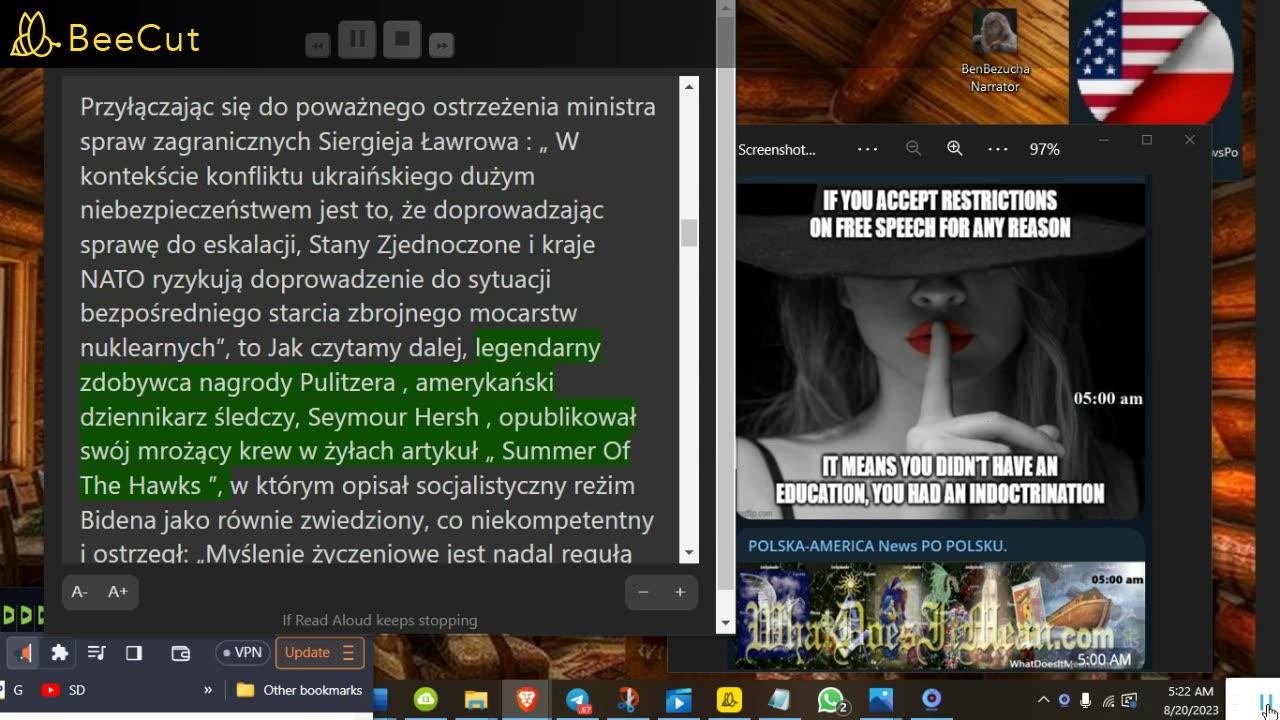Screen dimensions: 1280x720
Task: Click the Read Aloud text scrollbar up arrow
Action: click(x=689, y=87)
